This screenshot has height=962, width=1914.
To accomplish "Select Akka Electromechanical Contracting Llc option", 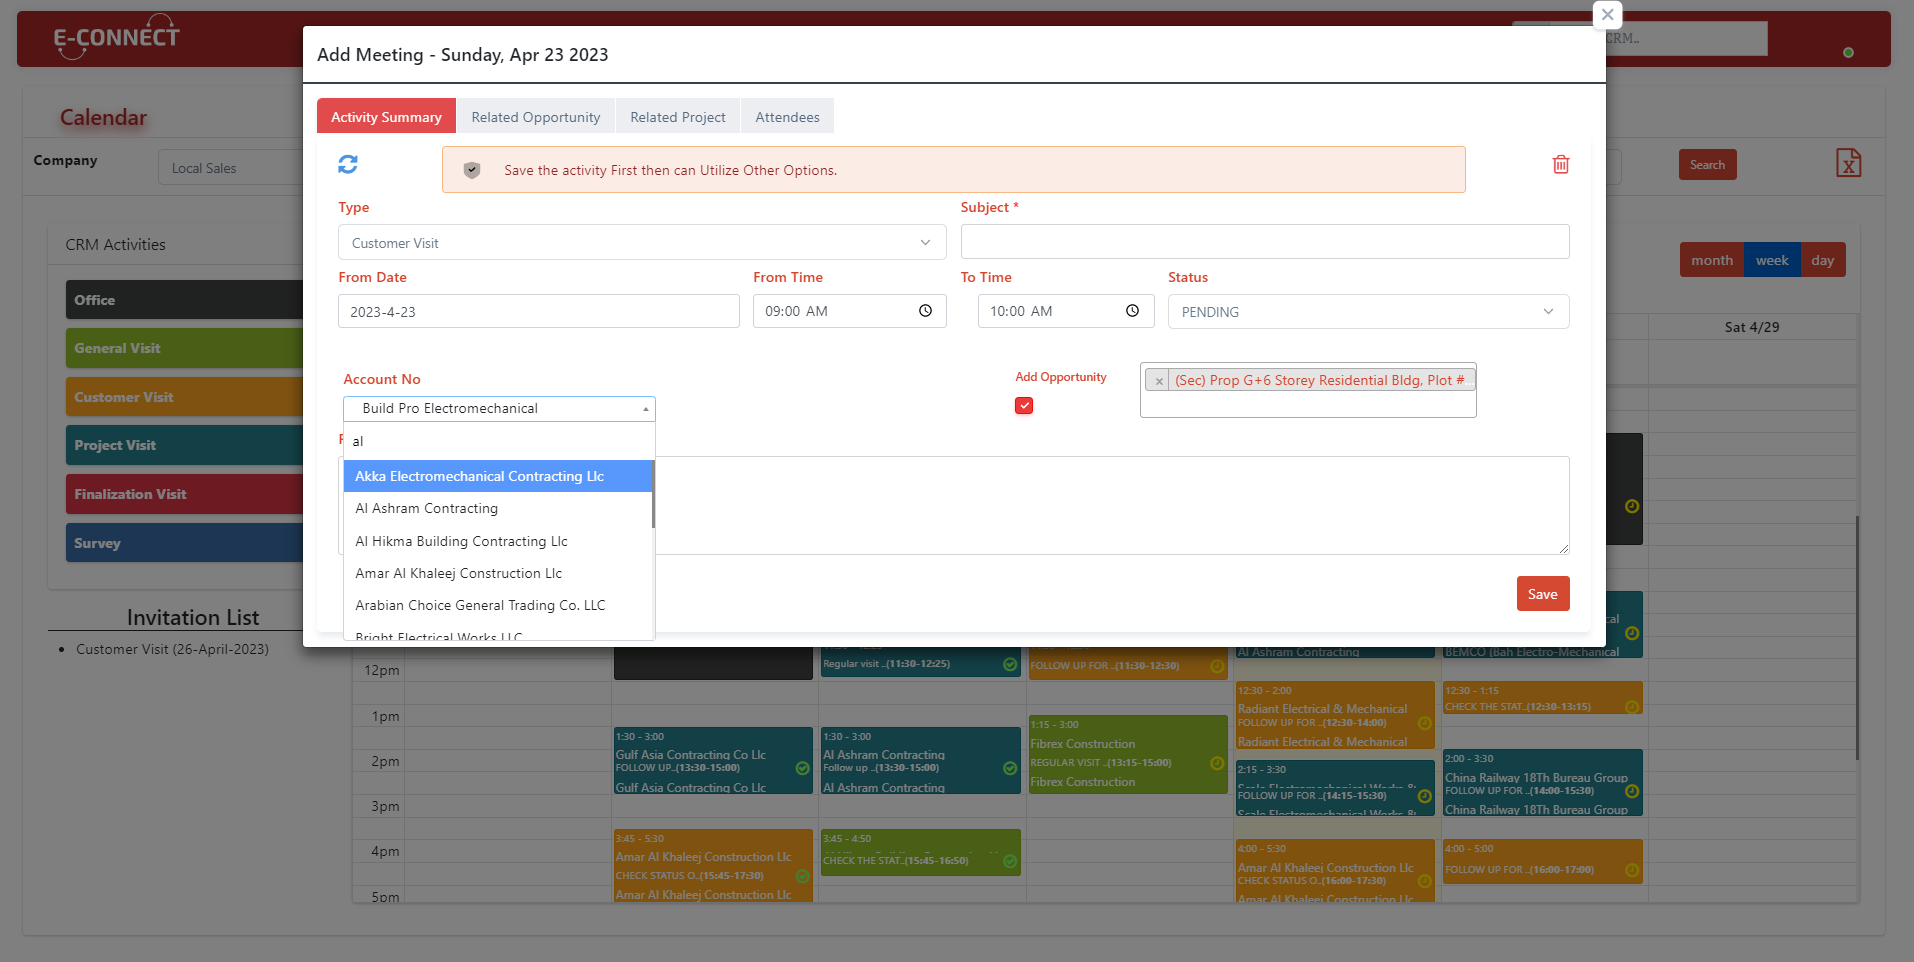I will click(x=498, y=476).
